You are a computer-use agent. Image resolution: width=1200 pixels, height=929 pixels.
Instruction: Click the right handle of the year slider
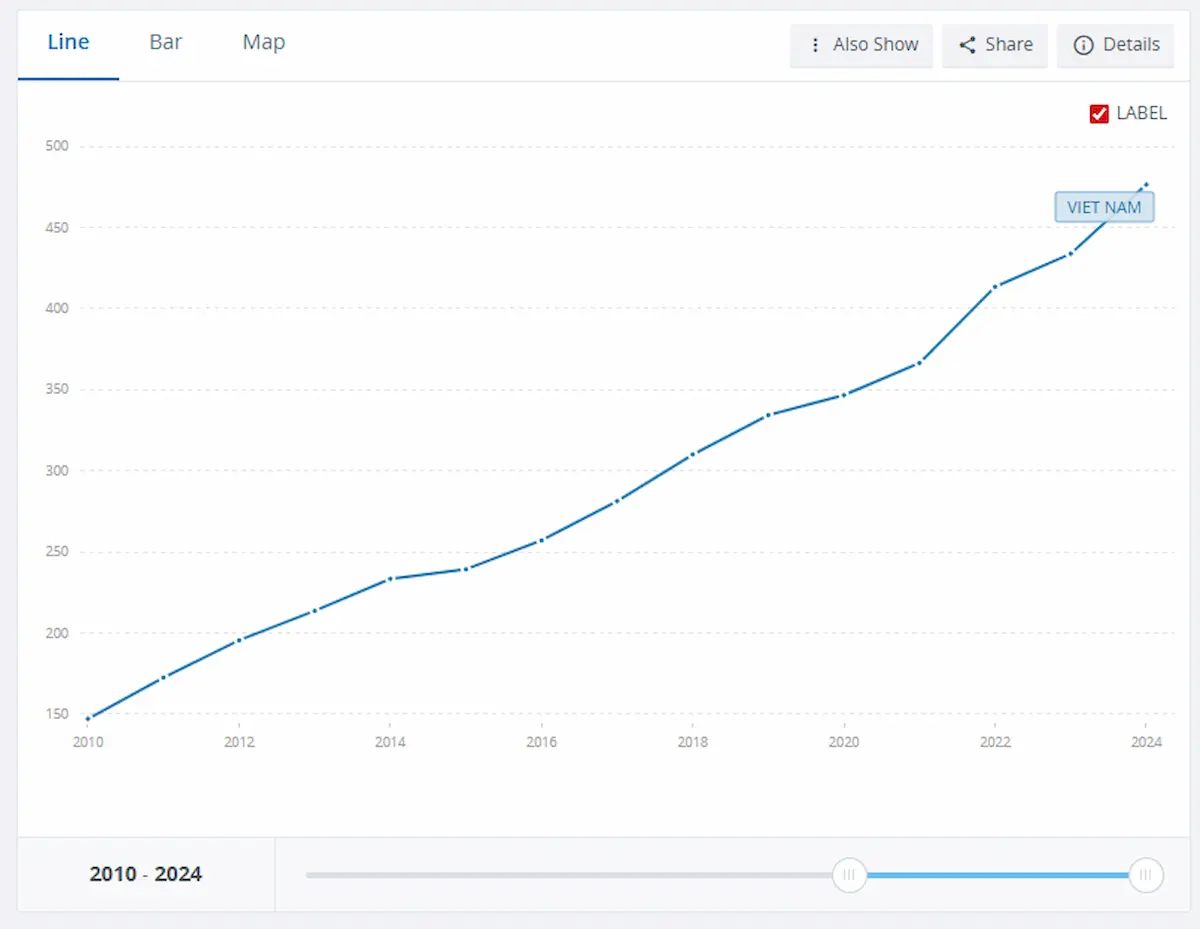coord(1146,875)
